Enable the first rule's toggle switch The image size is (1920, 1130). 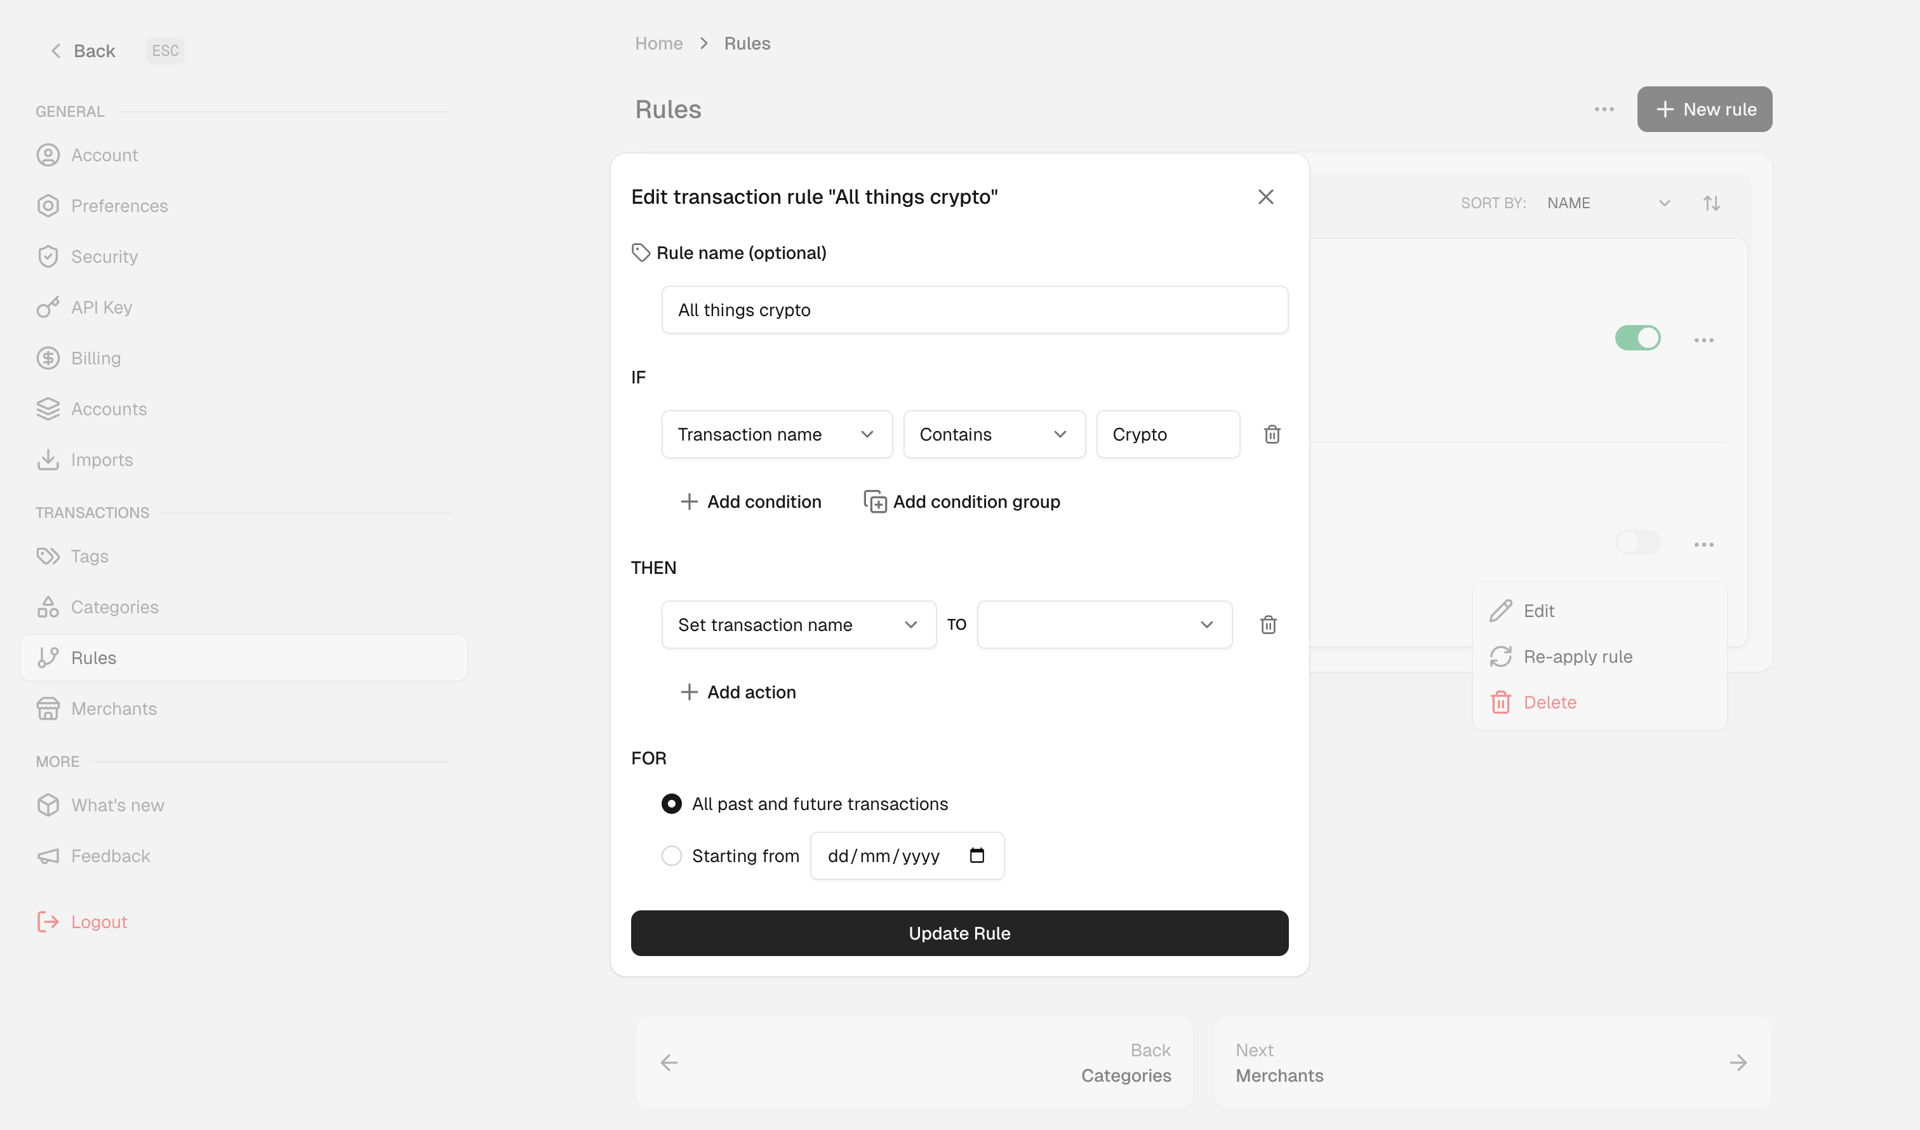click(x=1637, y=338)
